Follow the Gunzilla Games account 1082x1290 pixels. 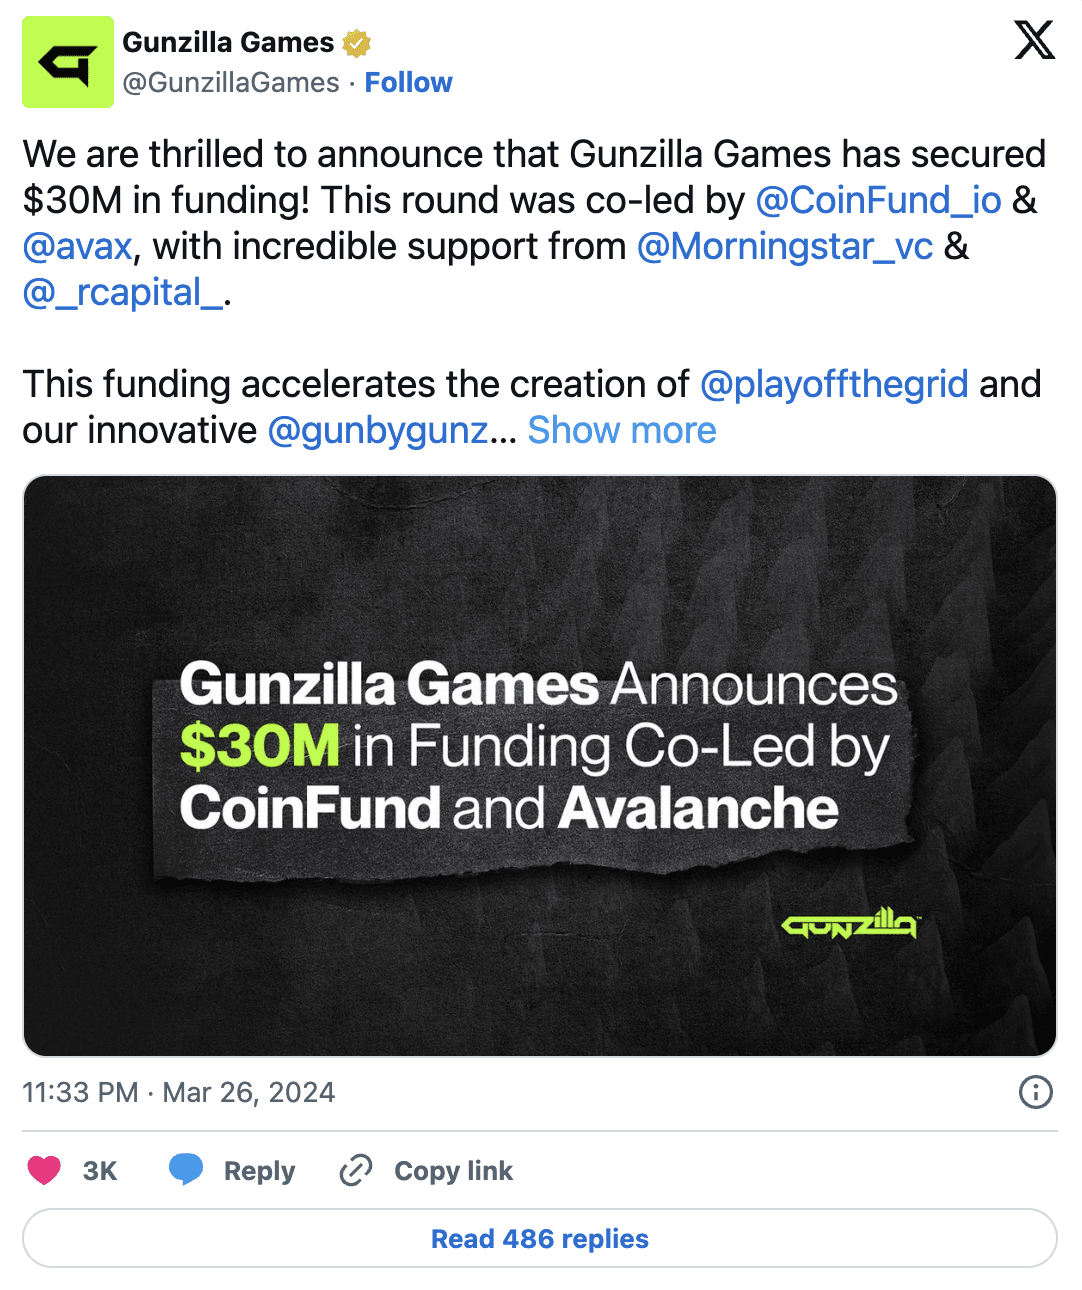click(x=408, y=82)
